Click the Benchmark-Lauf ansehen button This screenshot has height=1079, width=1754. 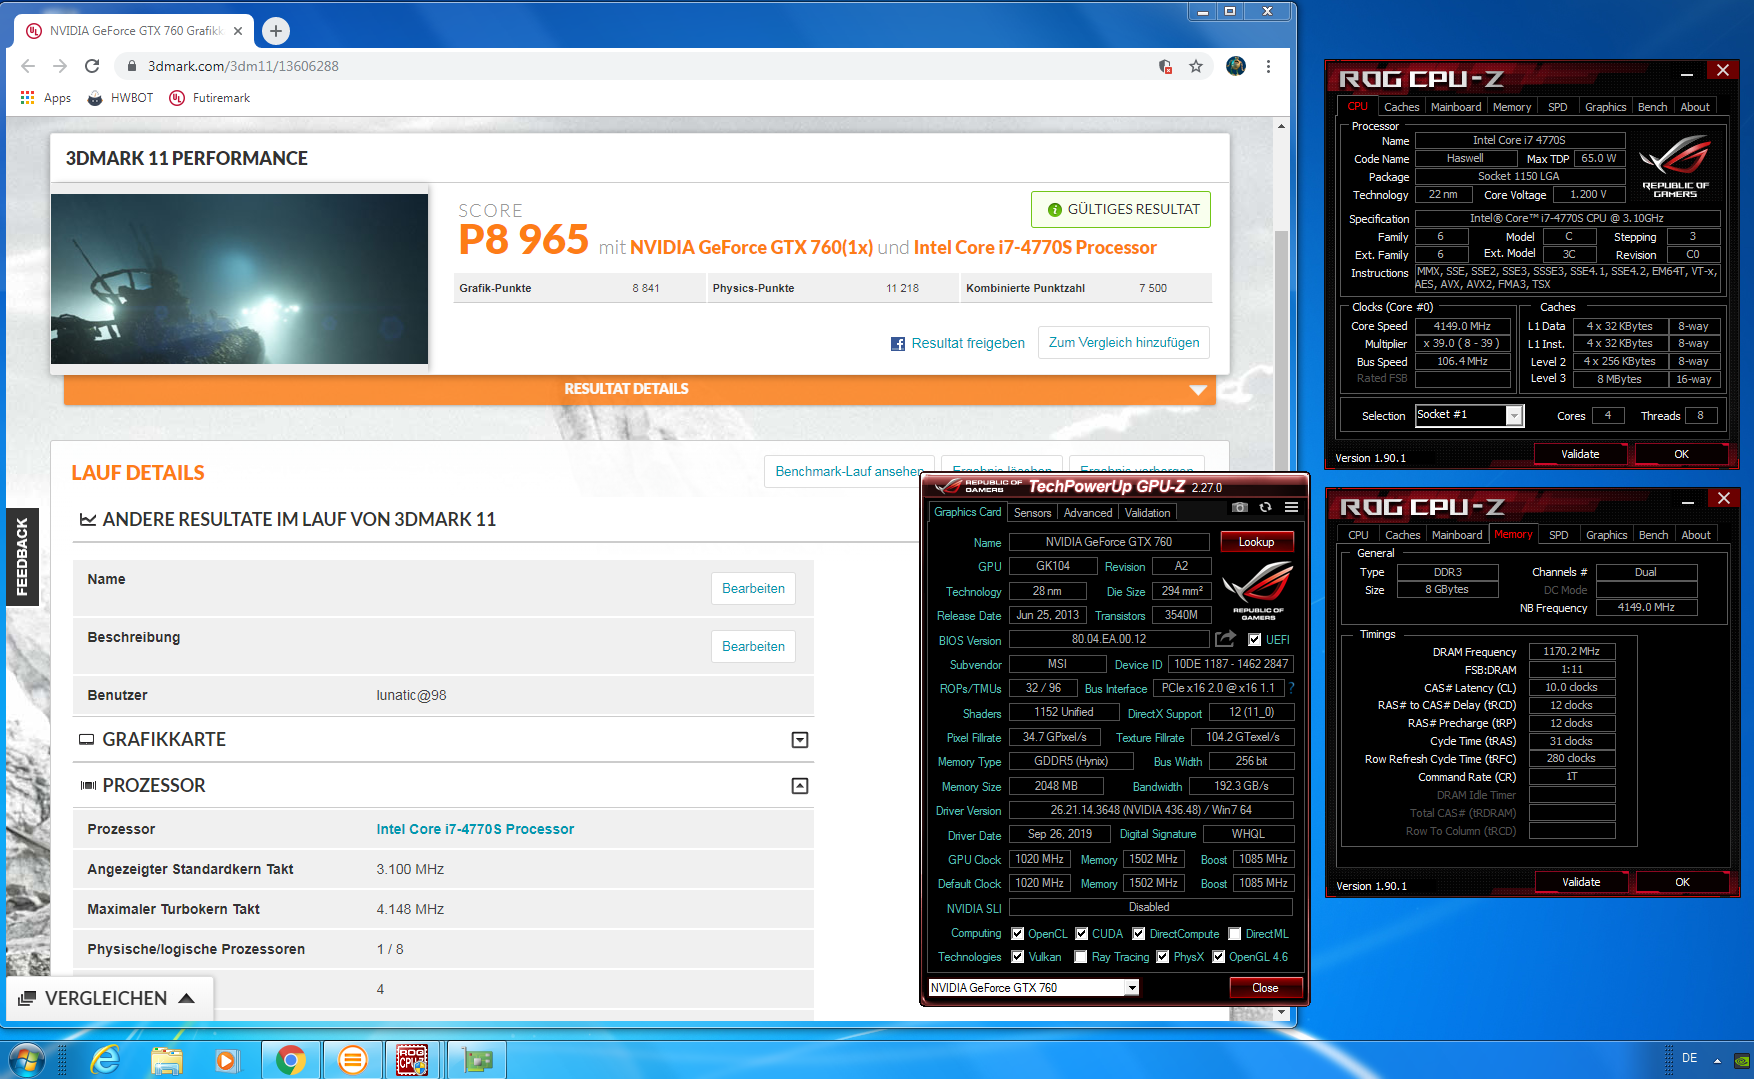849,471
